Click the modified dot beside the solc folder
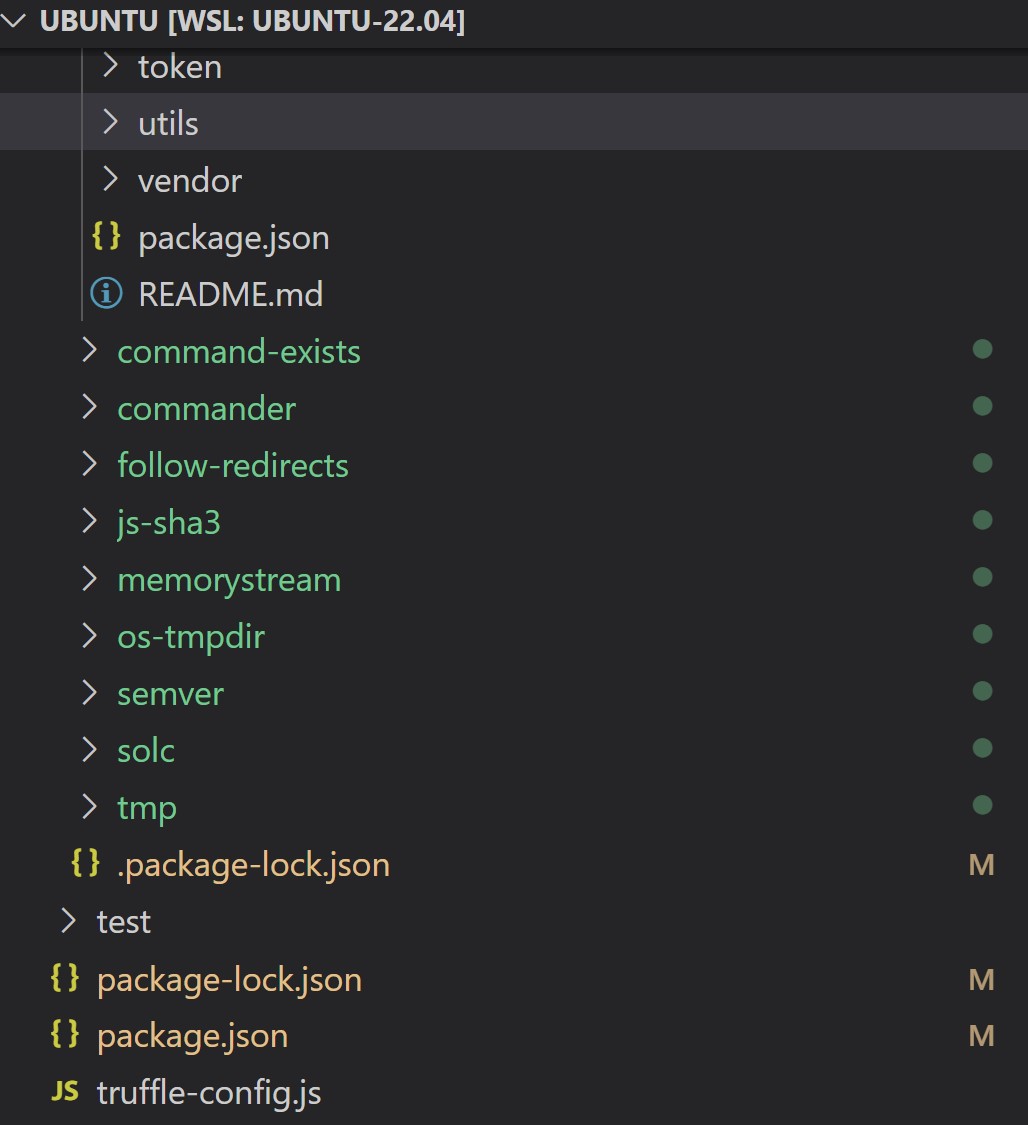The image size is (1028, 1125). pyautogui.click(x=981, y=750)
